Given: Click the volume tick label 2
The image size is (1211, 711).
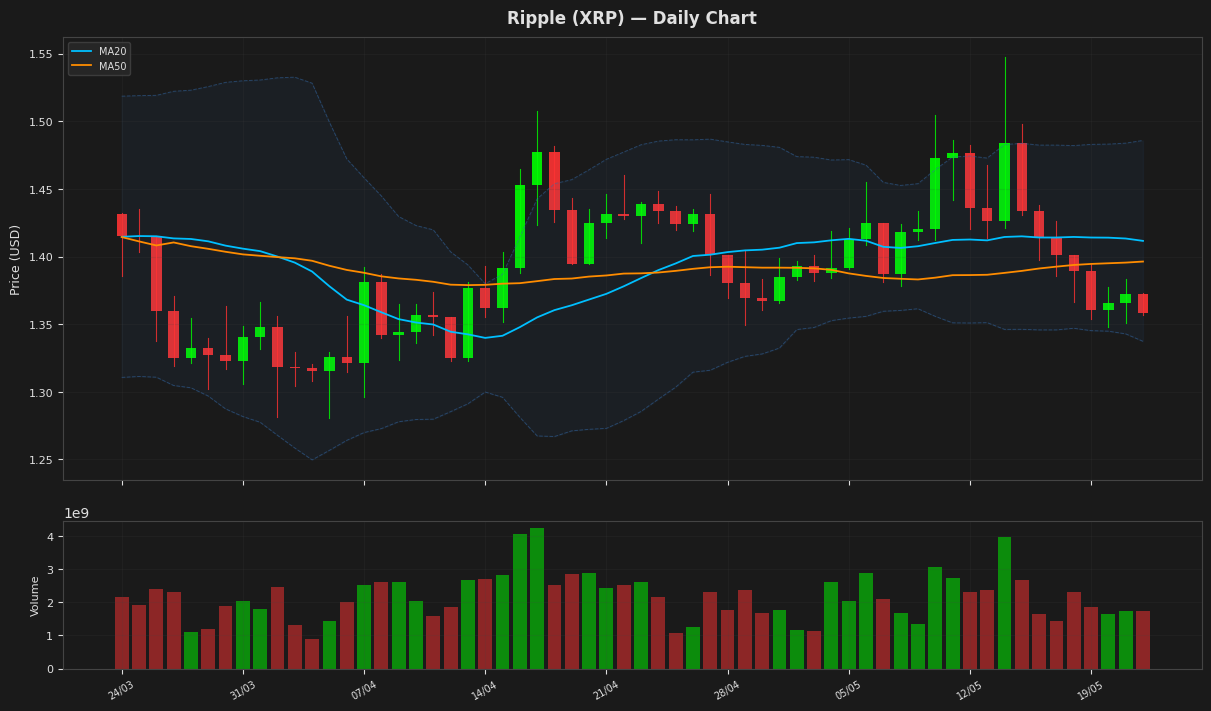Looking at the screenshot, I should point(50,603).
